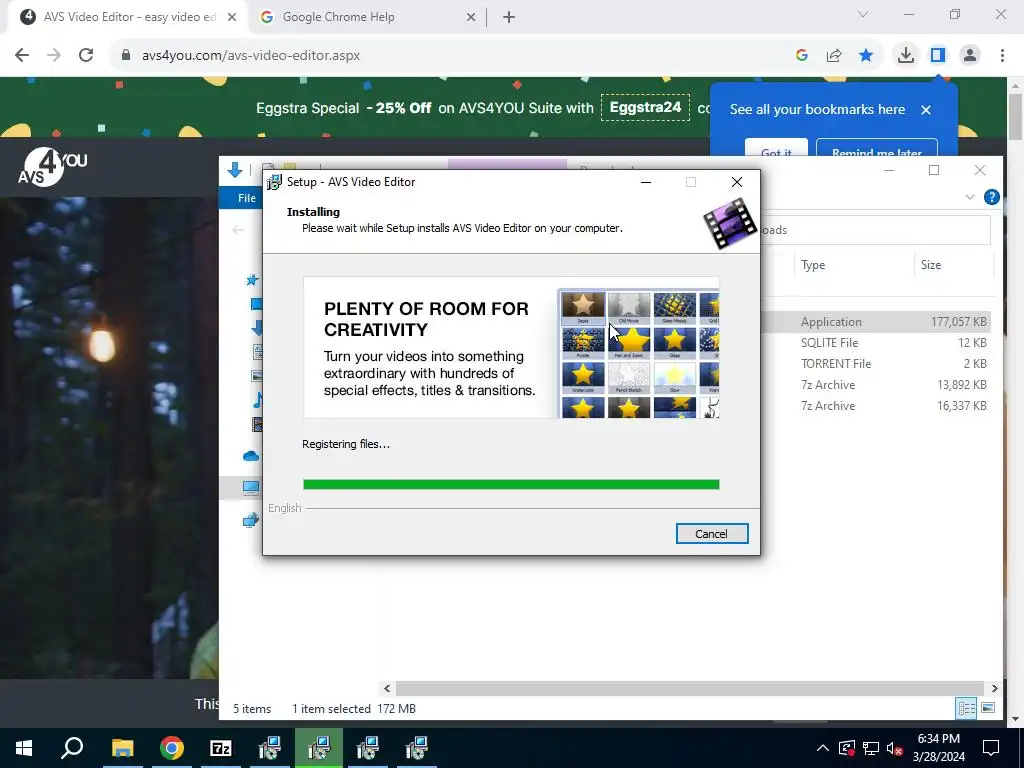Open Chrome three-dot menu
Image resolution: width=1024 pixels, height=768 pixels.
[1002, 56]
